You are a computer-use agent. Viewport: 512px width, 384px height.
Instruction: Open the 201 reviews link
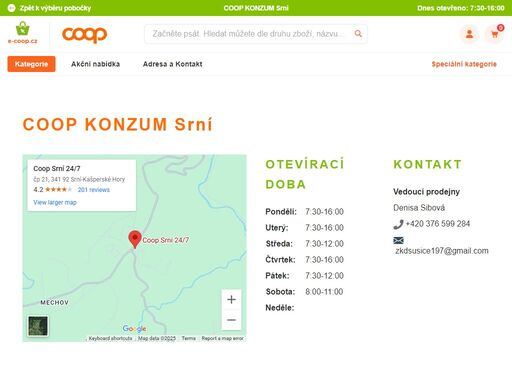(94, 190)
